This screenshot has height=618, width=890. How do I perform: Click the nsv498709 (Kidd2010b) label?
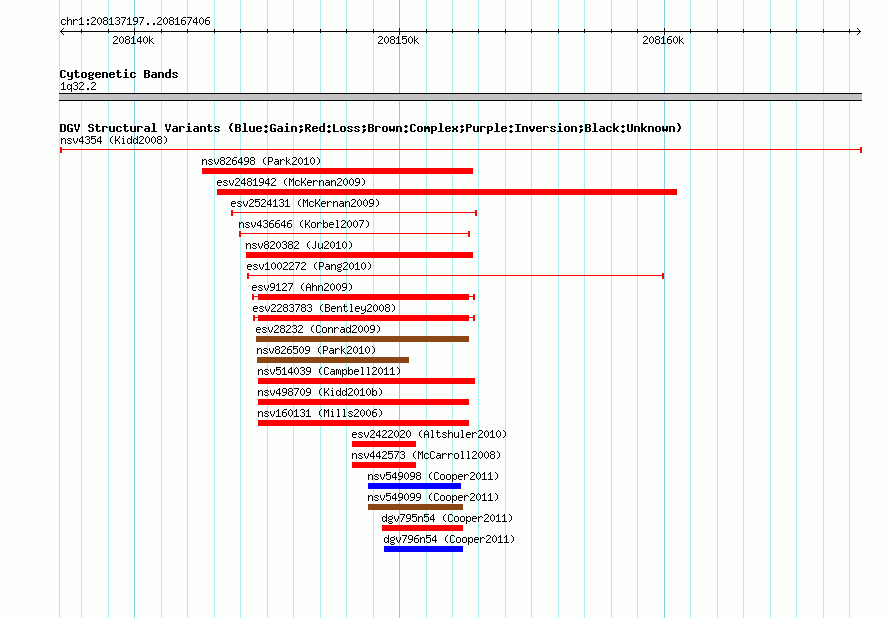coord(320,392)
